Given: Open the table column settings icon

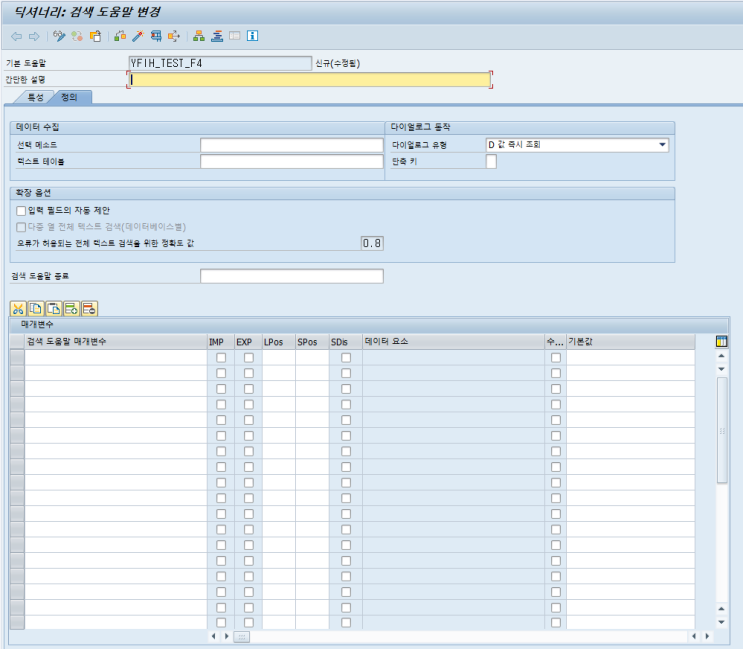Looking at the screenshot, I should (721, 342).
